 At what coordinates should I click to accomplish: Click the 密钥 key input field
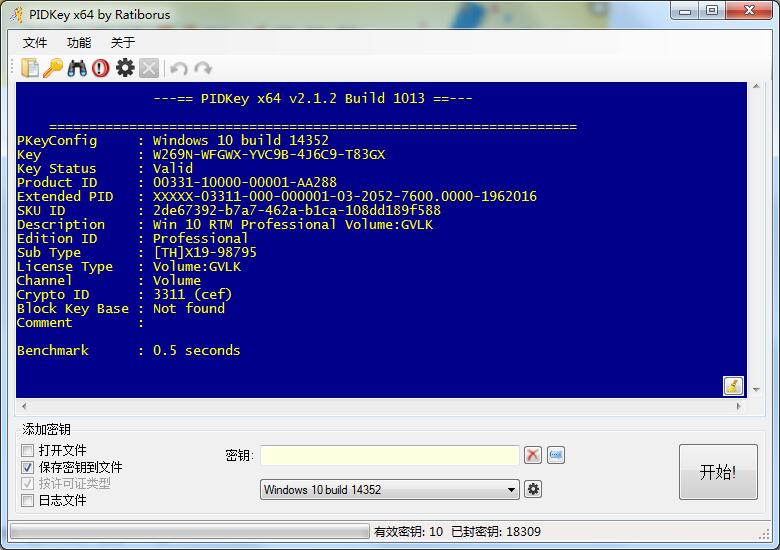pyautogui.click(x=390, y=455)
